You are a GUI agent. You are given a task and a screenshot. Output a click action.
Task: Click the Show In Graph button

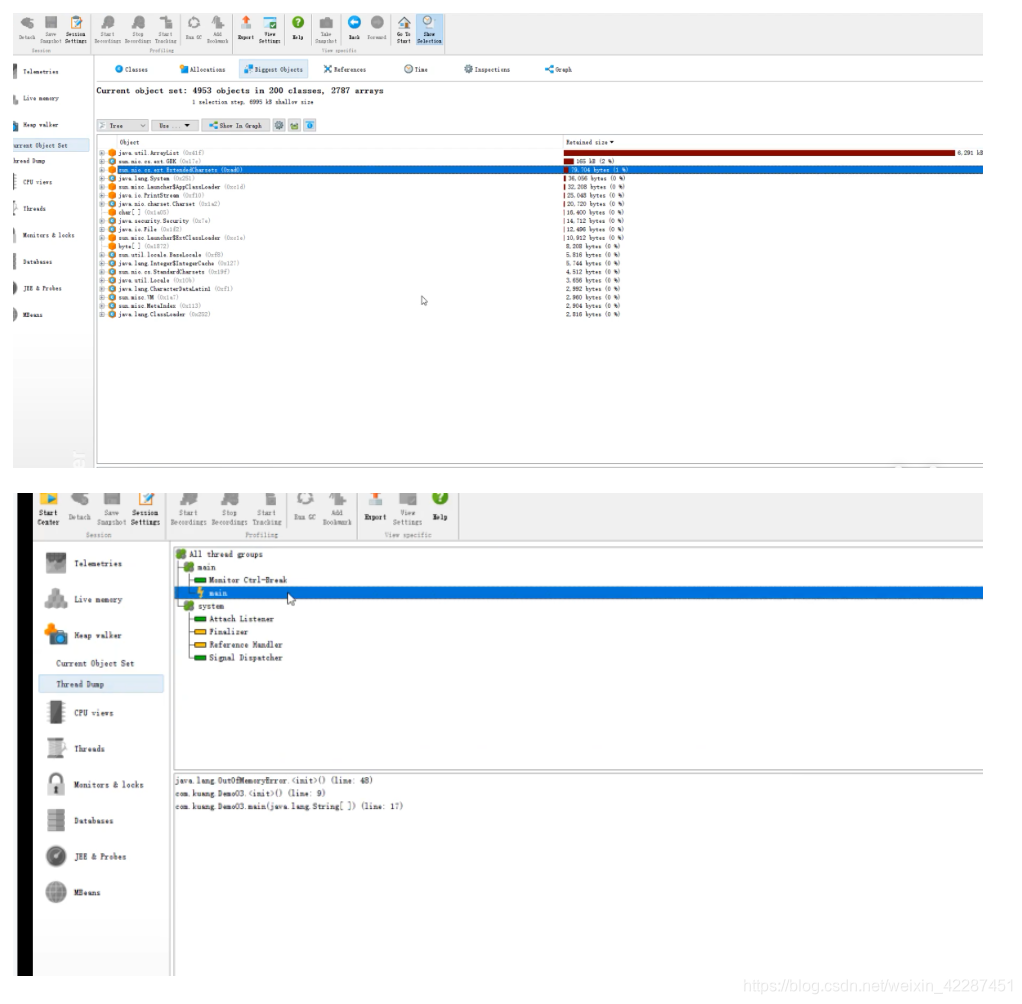point(235,125)
